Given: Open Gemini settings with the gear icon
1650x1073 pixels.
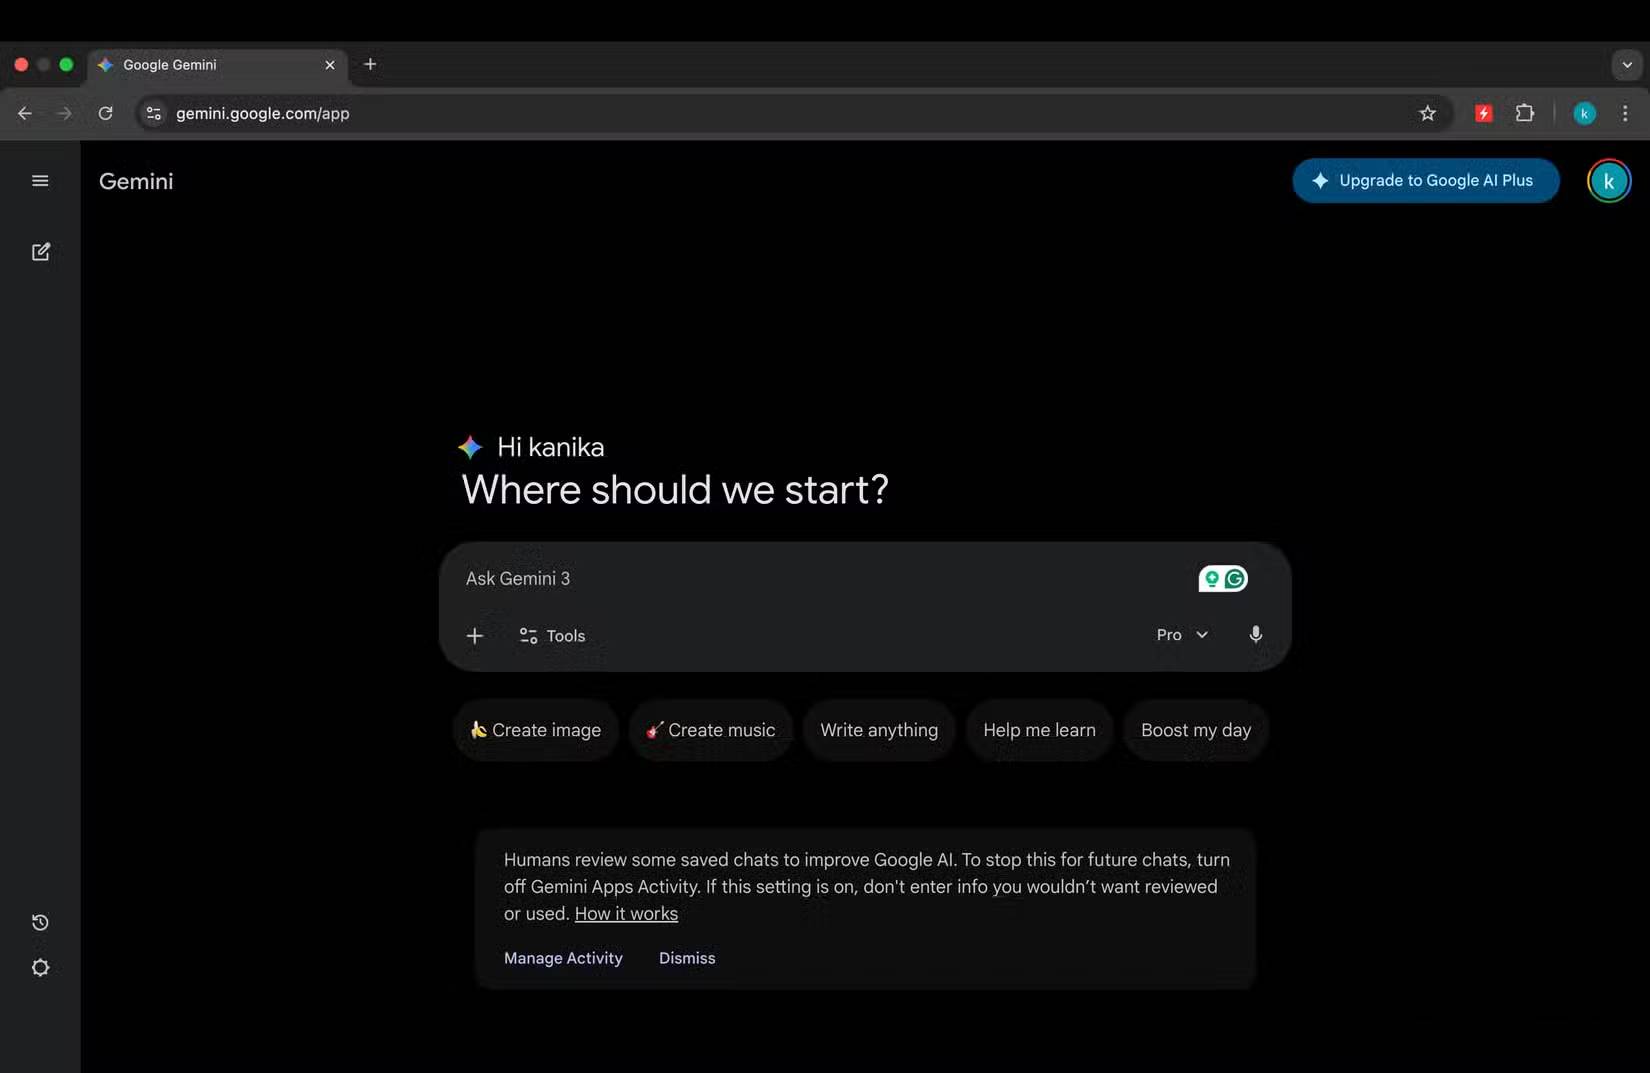Looking at the screenshot, I should click(x=40, y=967).
